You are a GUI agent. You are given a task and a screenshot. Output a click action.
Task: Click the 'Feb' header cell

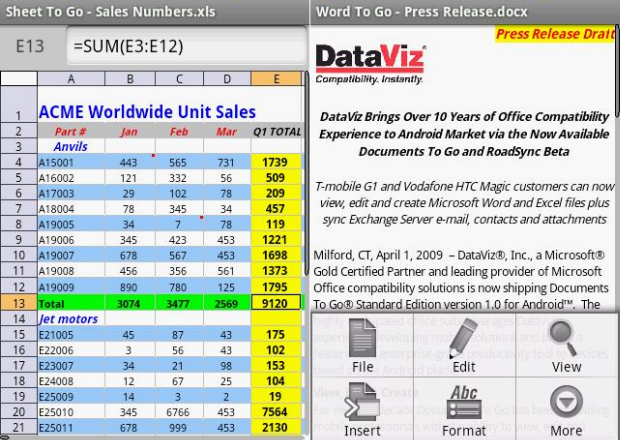coord(179,131)
